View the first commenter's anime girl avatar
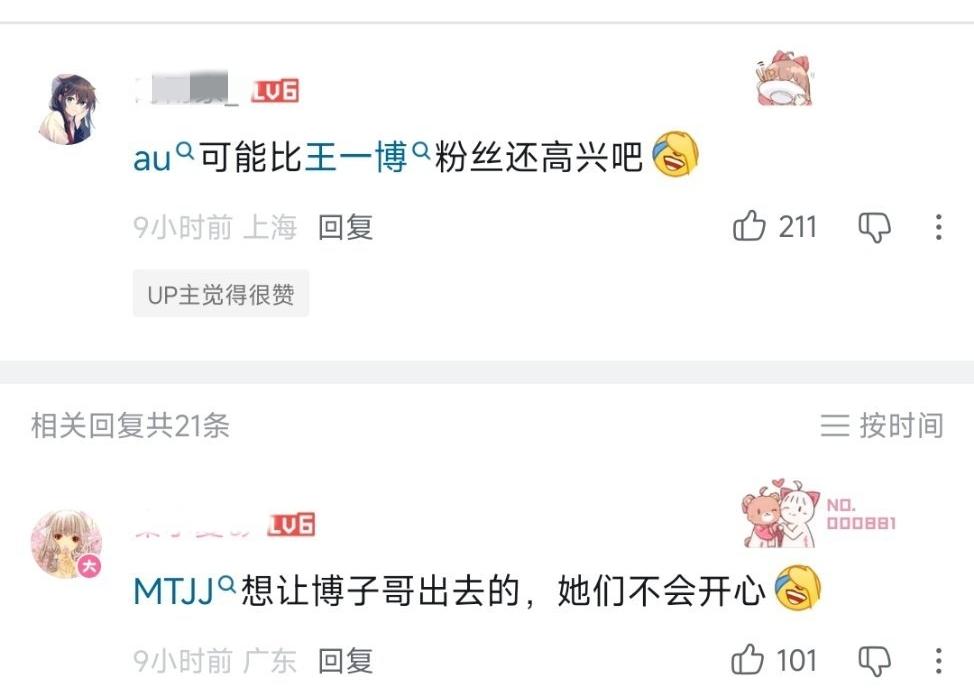 pyautogui.click(x=68, y=109)
